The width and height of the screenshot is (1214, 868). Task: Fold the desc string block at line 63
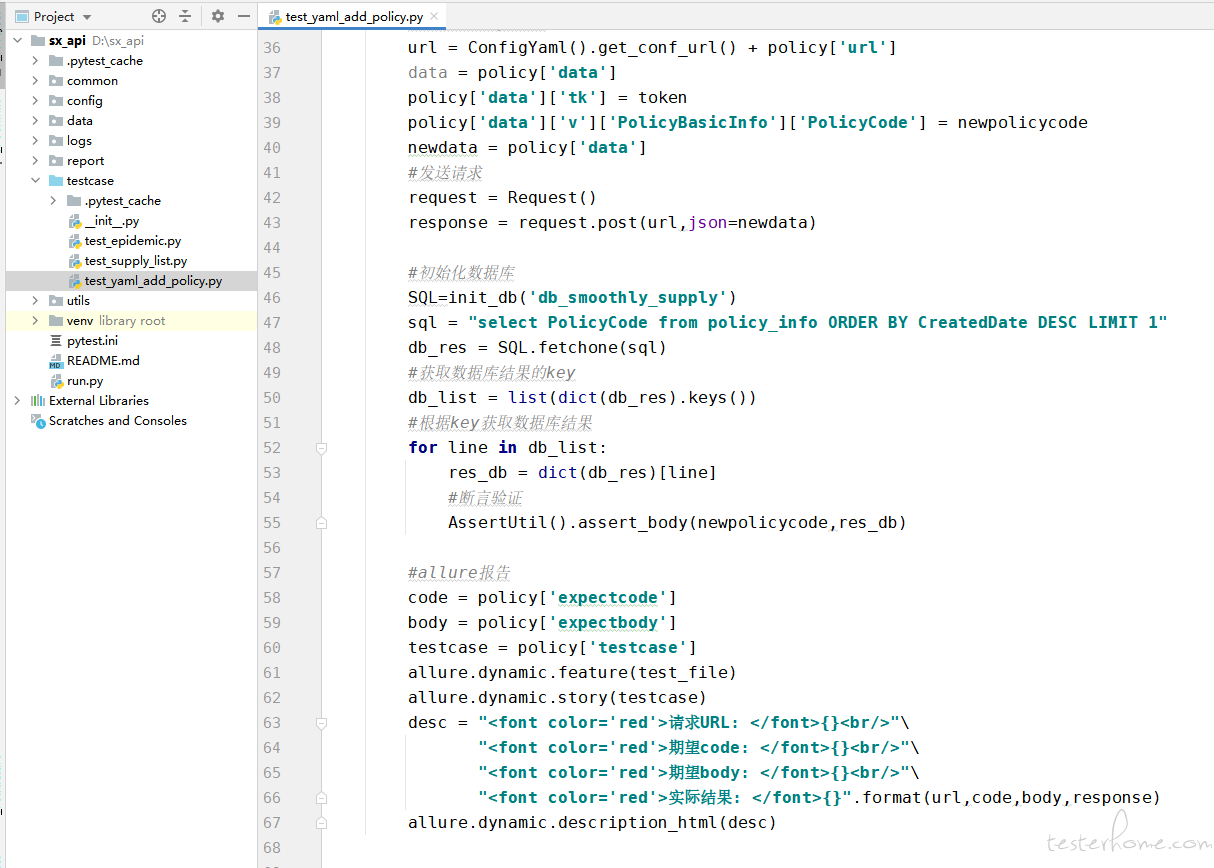(321, 723)
